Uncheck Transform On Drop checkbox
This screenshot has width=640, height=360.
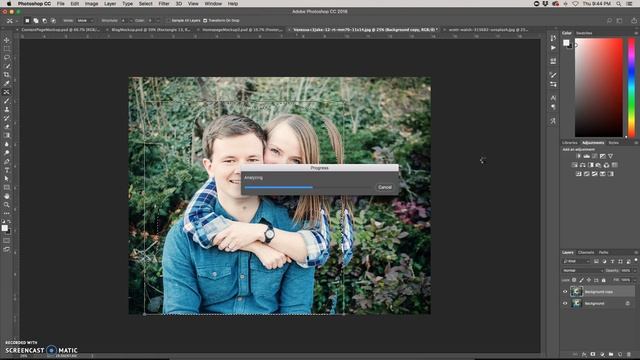tap(205, 20)
